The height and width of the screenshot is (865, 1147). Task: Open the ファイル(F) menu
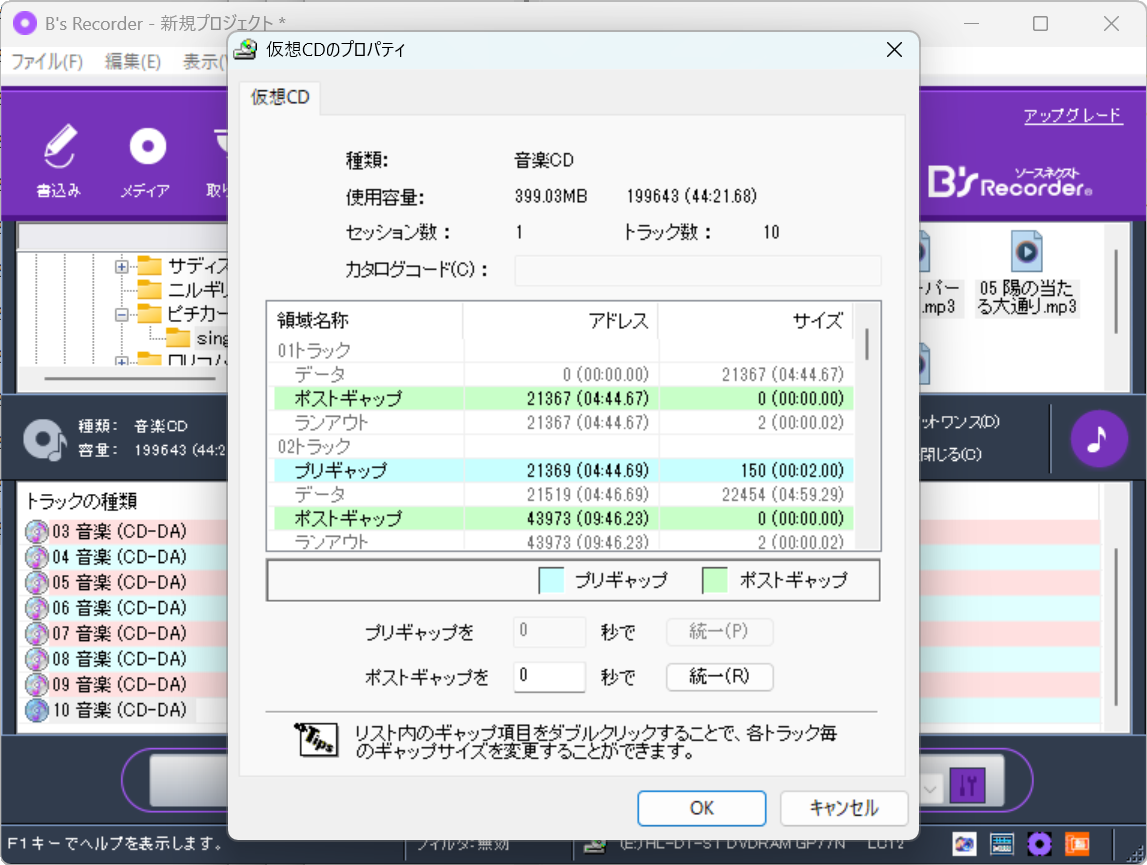(47, 61)
